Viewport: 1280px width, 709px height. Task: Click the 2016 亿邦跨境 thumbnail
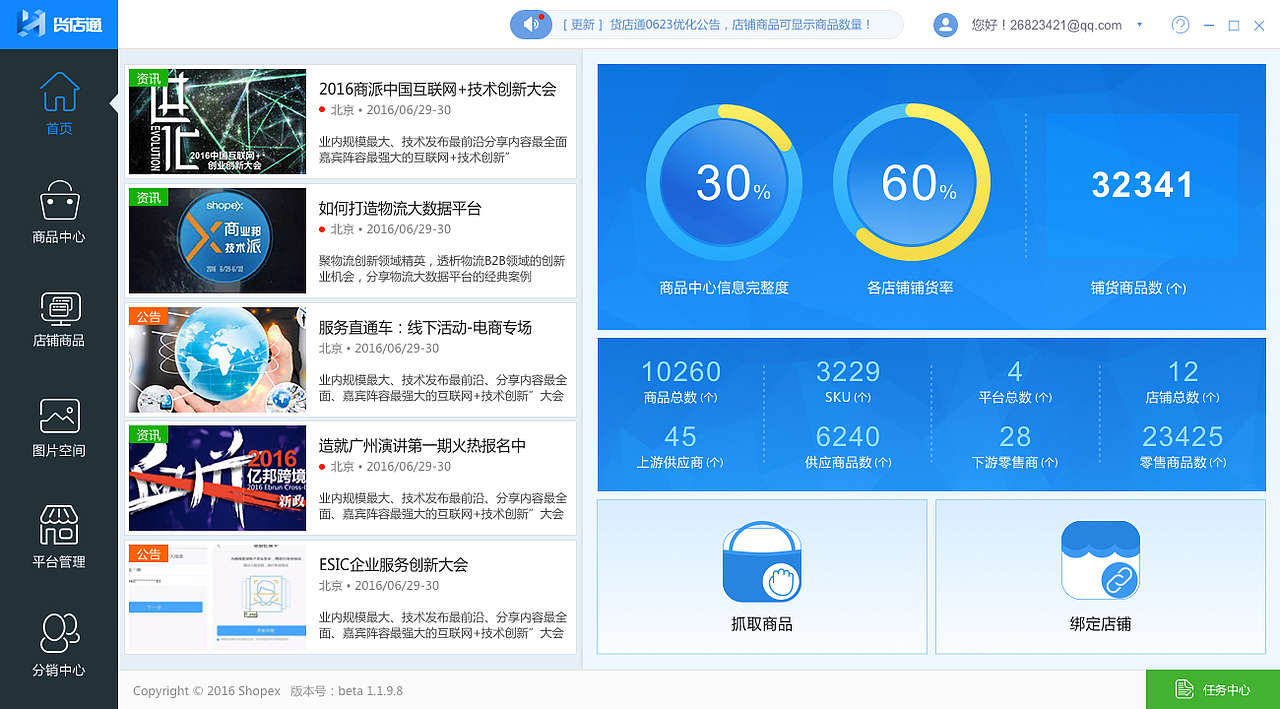pyautogui.click(x=217, y=478)
